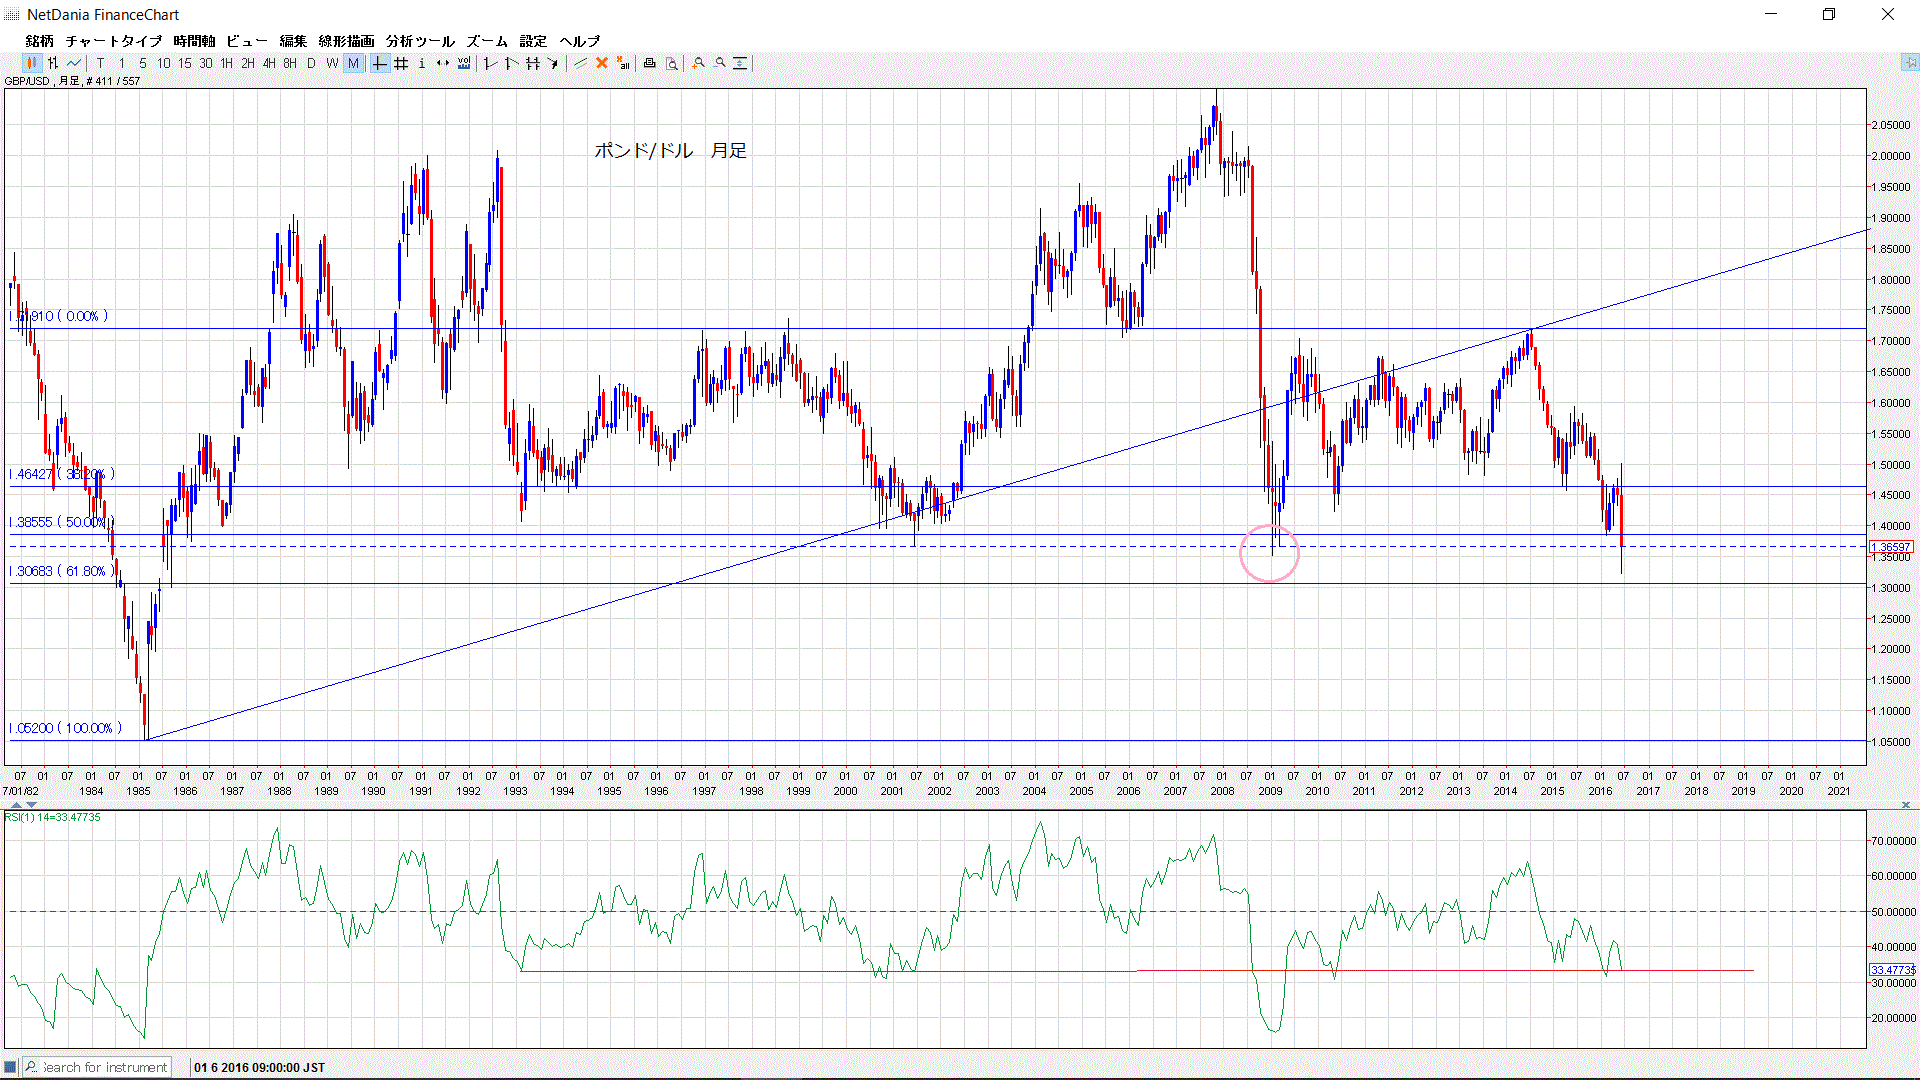Select the 15-minute timeframe
1920x1080 pixels.
tap(185, 63)
